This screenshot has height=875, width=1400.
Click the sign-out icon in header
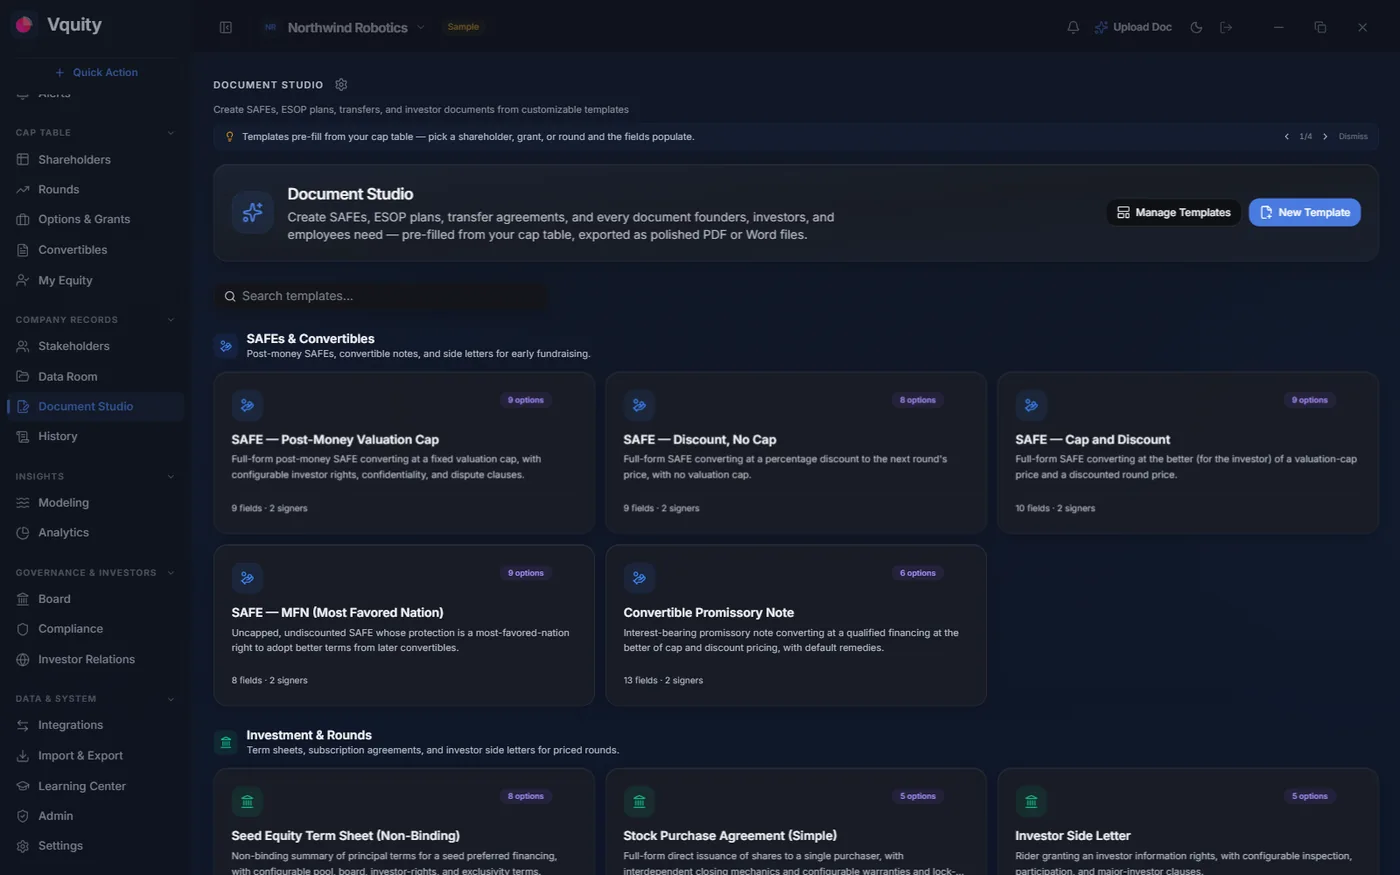1226,27
